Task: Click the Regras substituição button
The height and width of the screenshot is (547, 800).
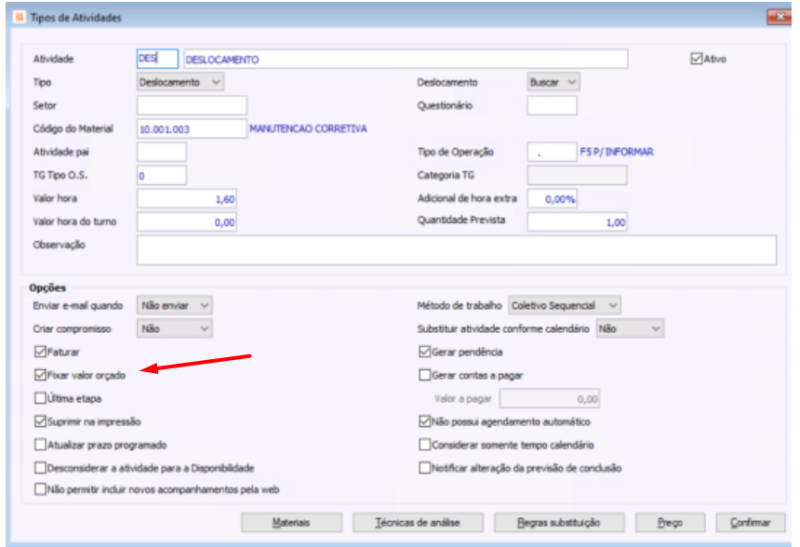Action: tap(559, 523)
